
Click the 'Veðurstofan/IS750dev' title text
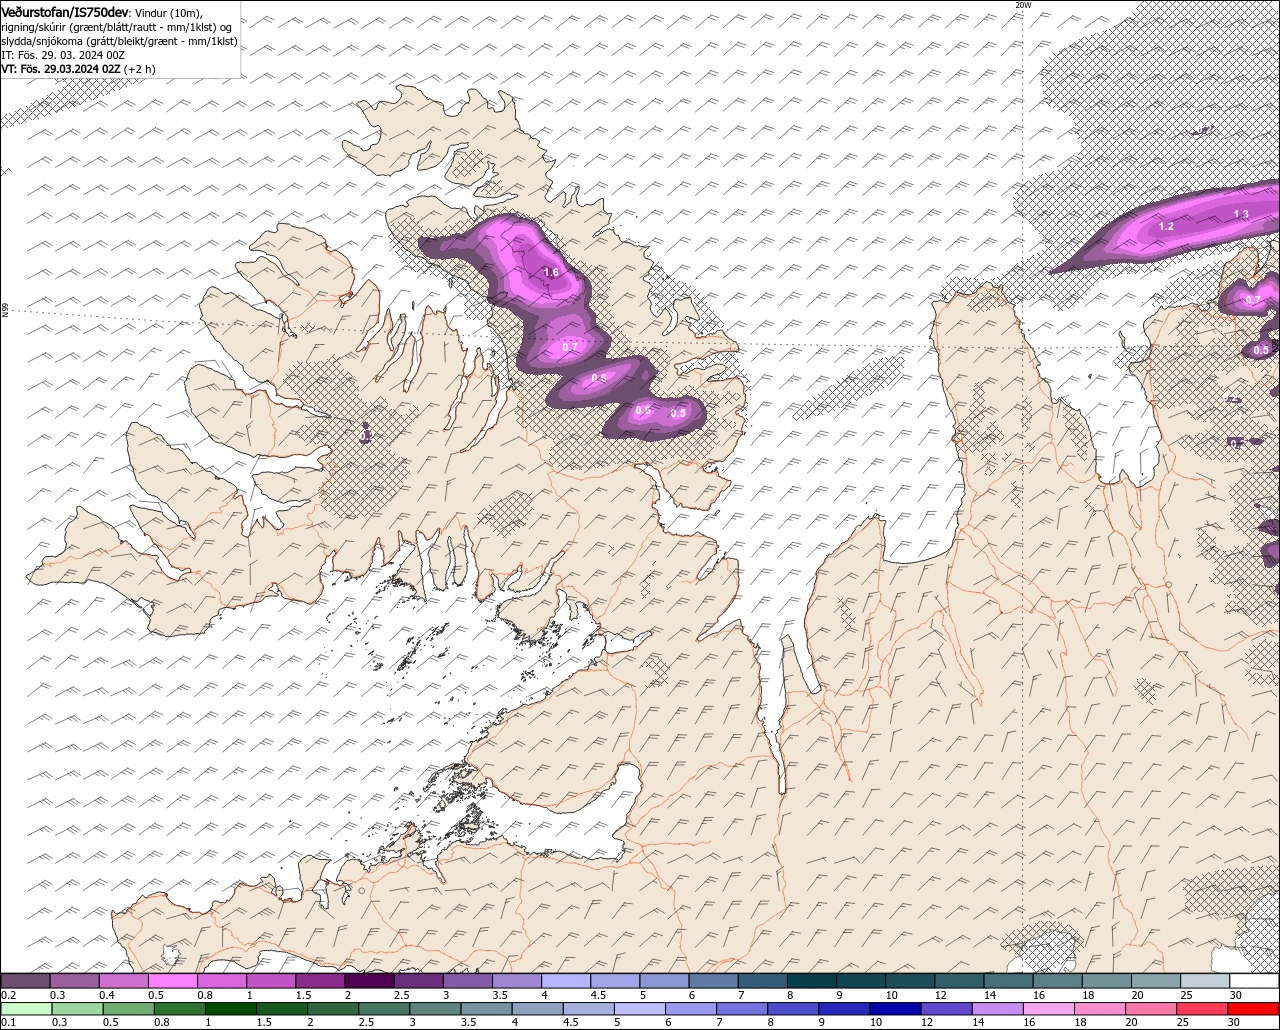point(65,12)
